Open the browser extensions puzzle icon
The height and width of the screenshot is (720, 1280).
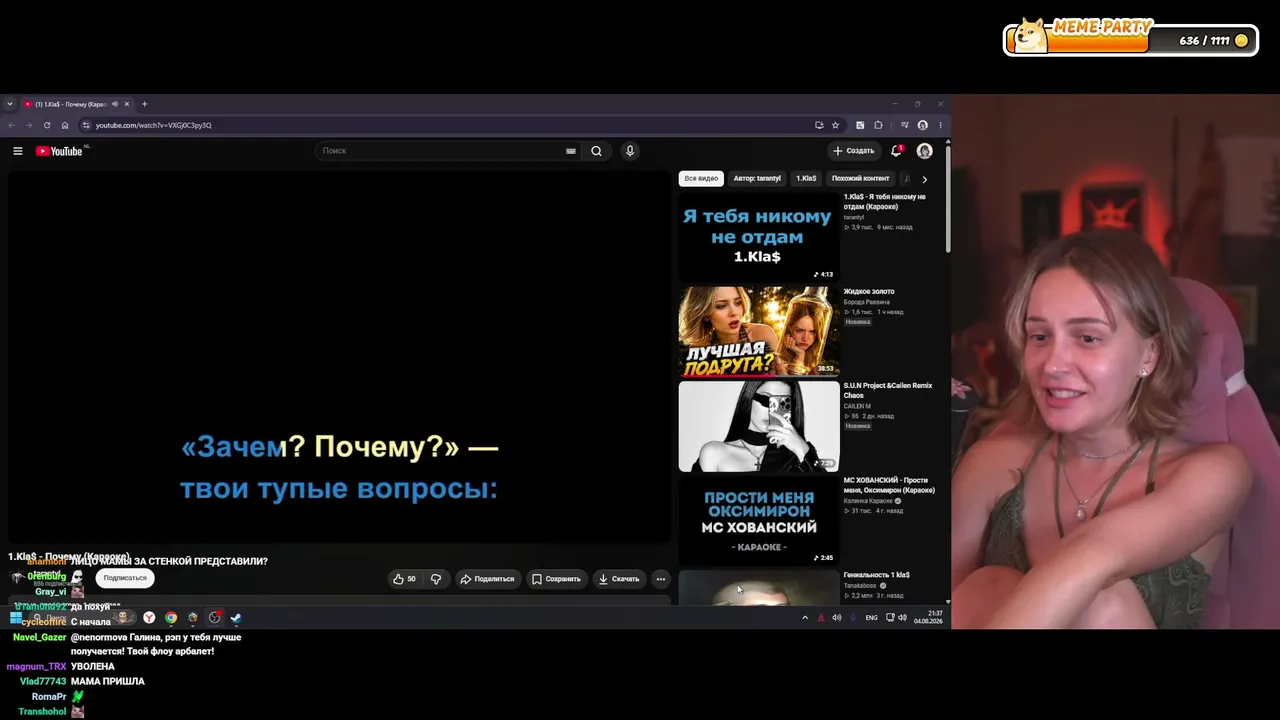point(878,125)
